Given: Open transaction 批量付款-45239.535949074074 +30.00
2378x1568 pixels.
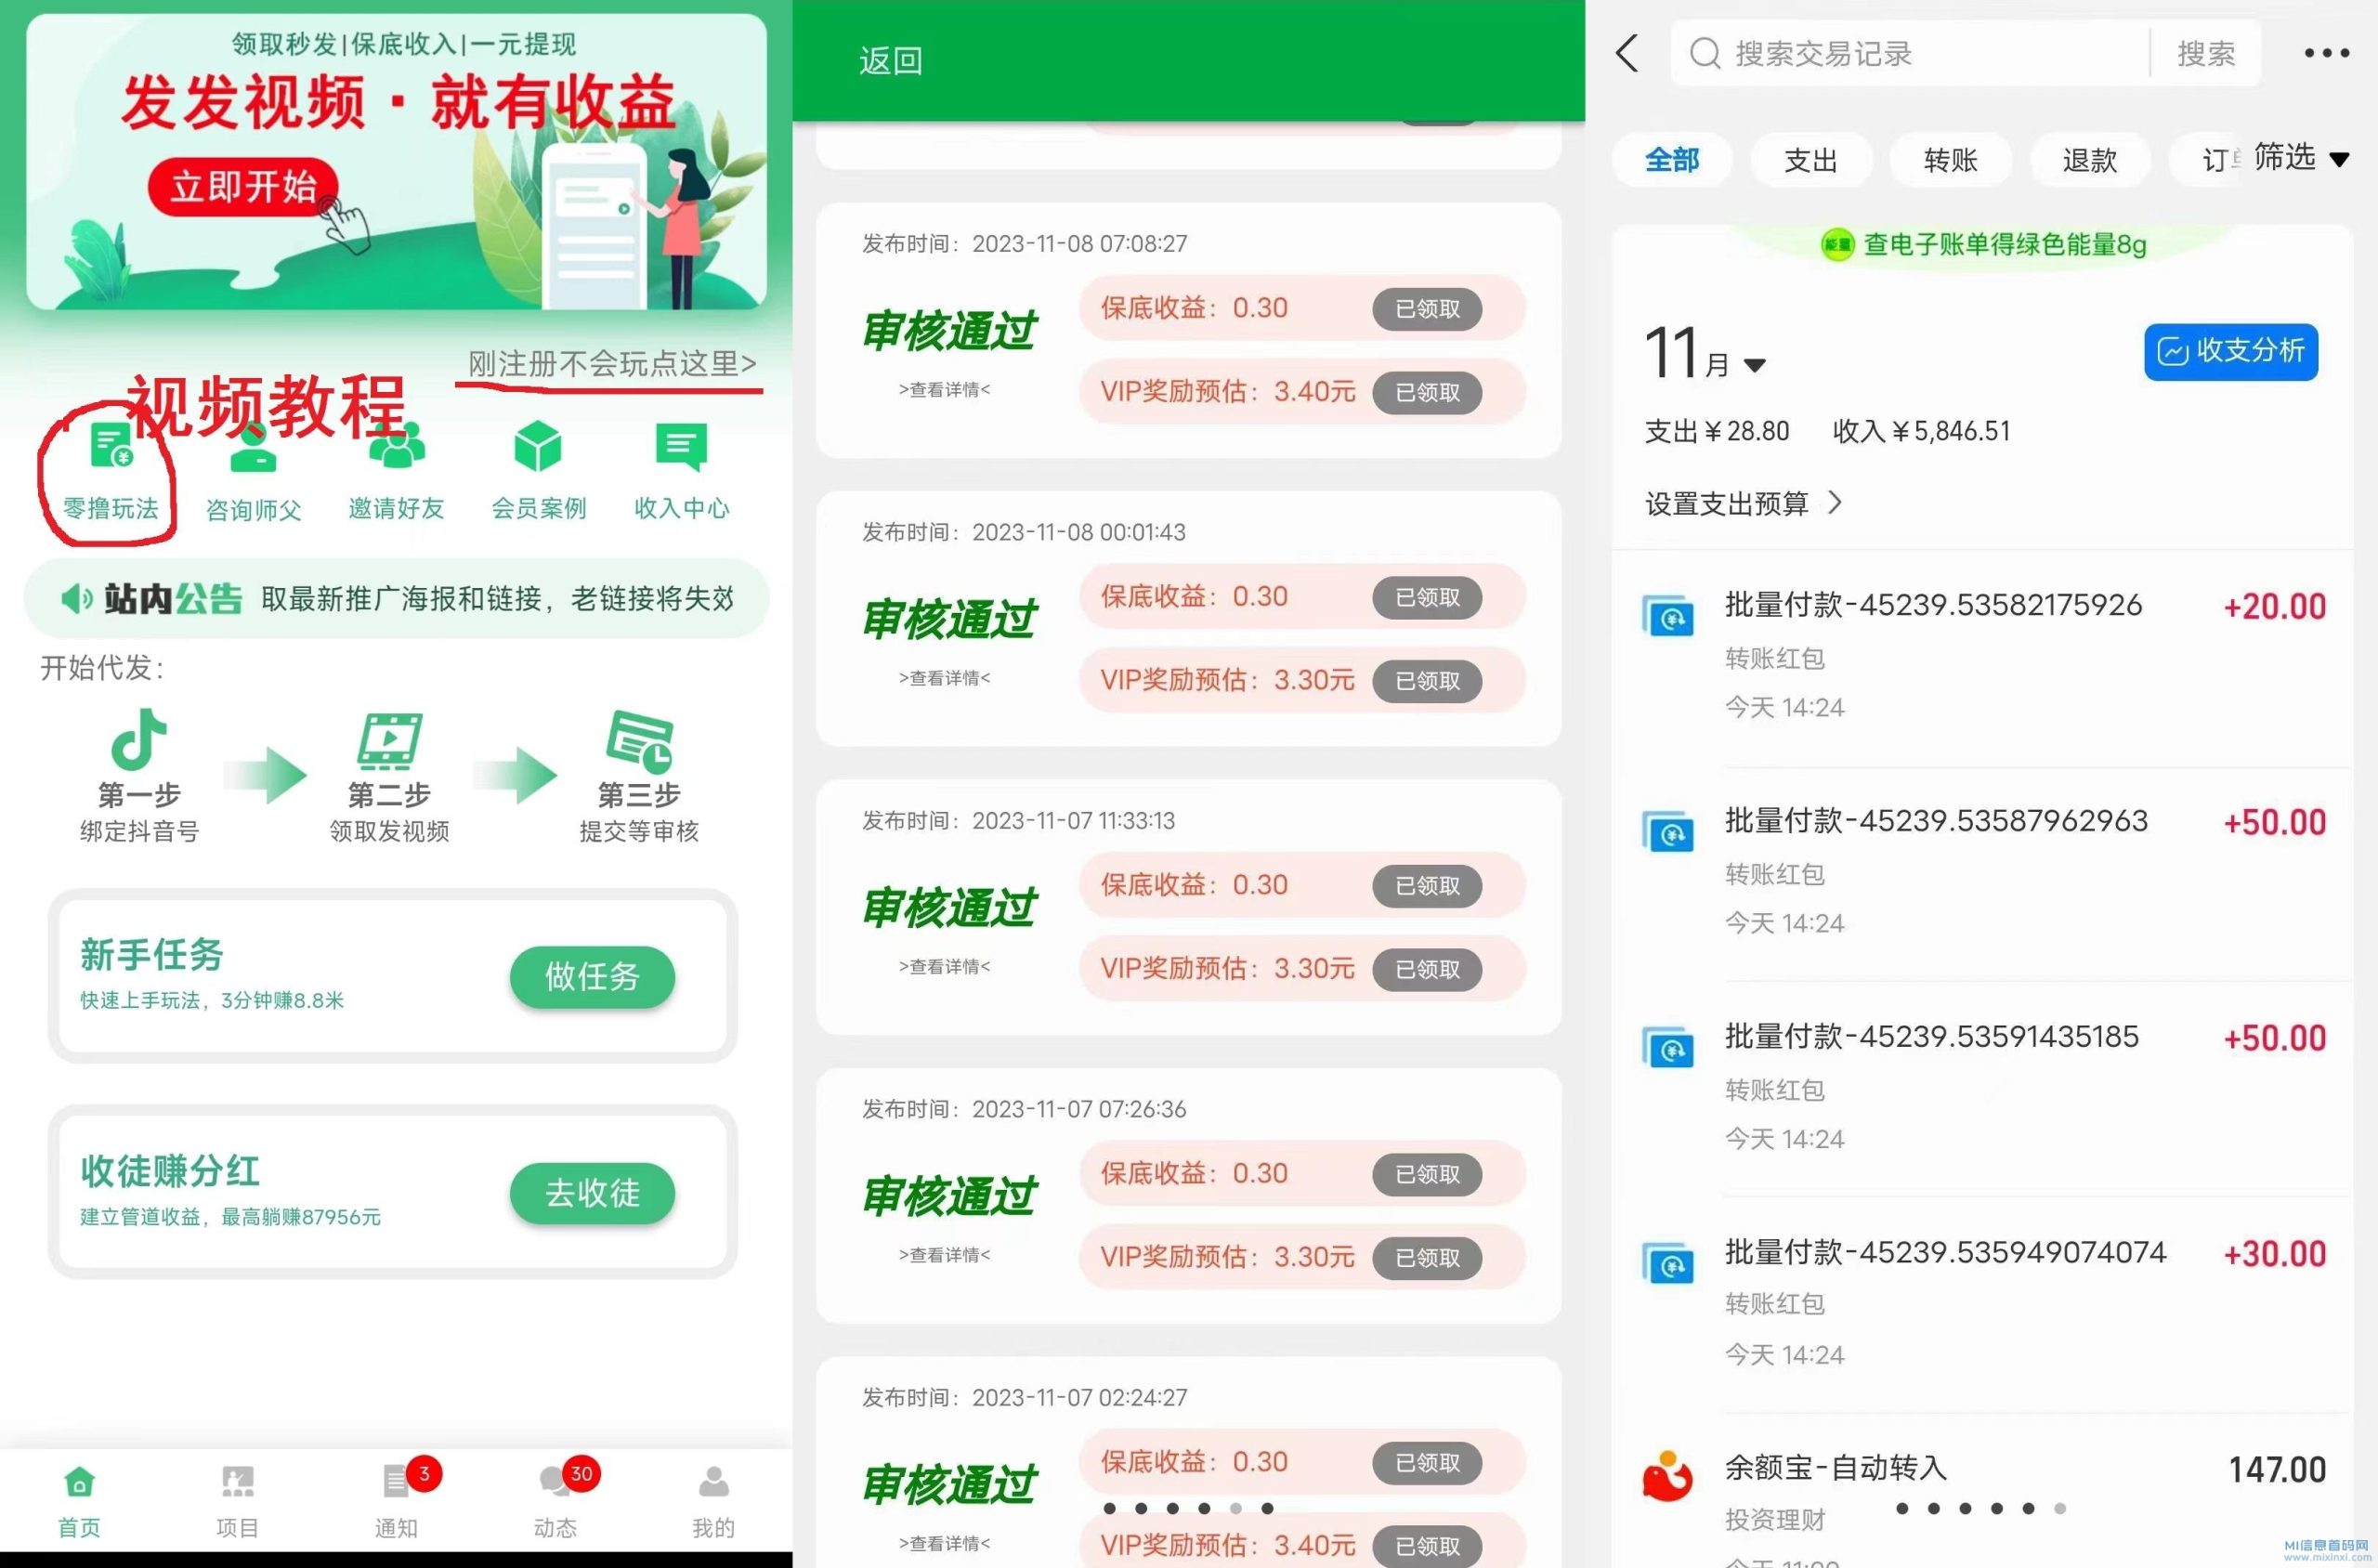Looking at the screenshot, I should [x=1984, y=1304].
